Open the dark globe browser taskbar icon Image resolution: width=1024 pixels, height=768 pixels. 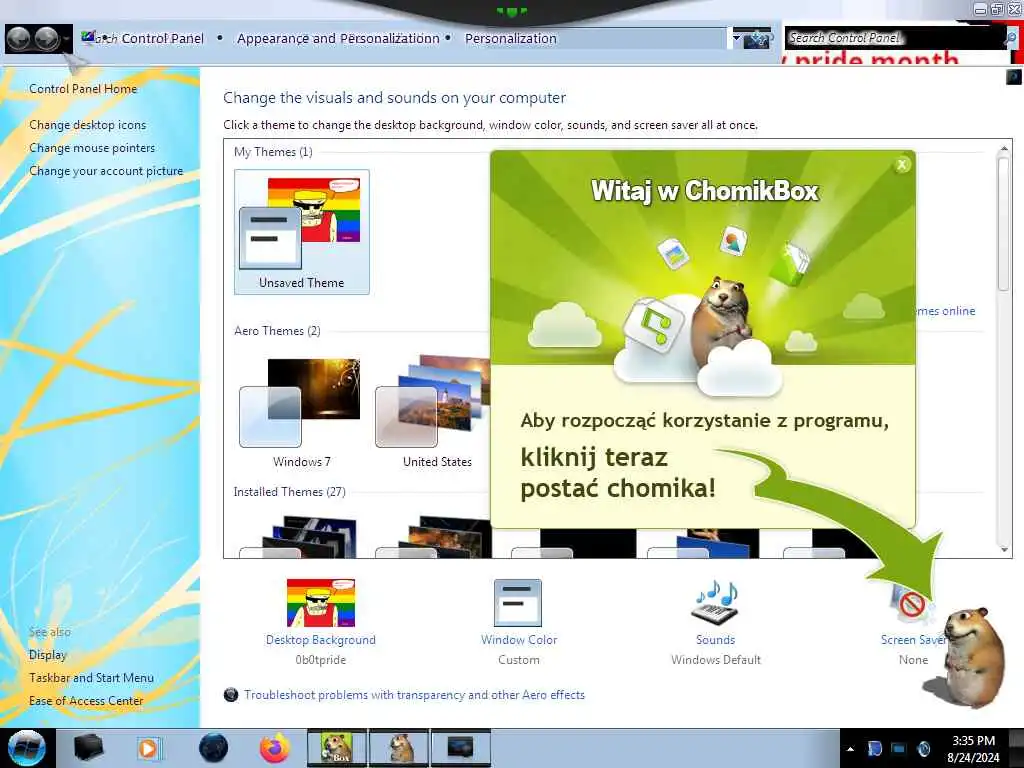pos(214,748)
